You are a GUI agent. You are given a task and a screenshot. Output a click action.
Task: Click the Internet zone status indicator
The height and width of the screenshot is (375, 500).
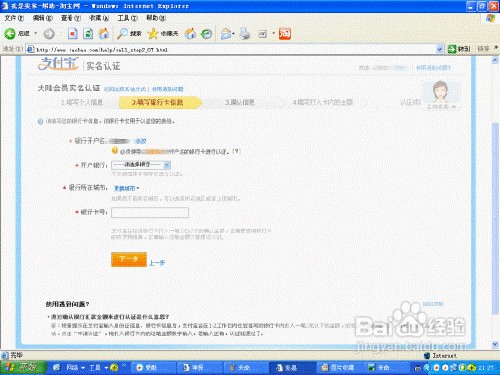coord(440,356)
